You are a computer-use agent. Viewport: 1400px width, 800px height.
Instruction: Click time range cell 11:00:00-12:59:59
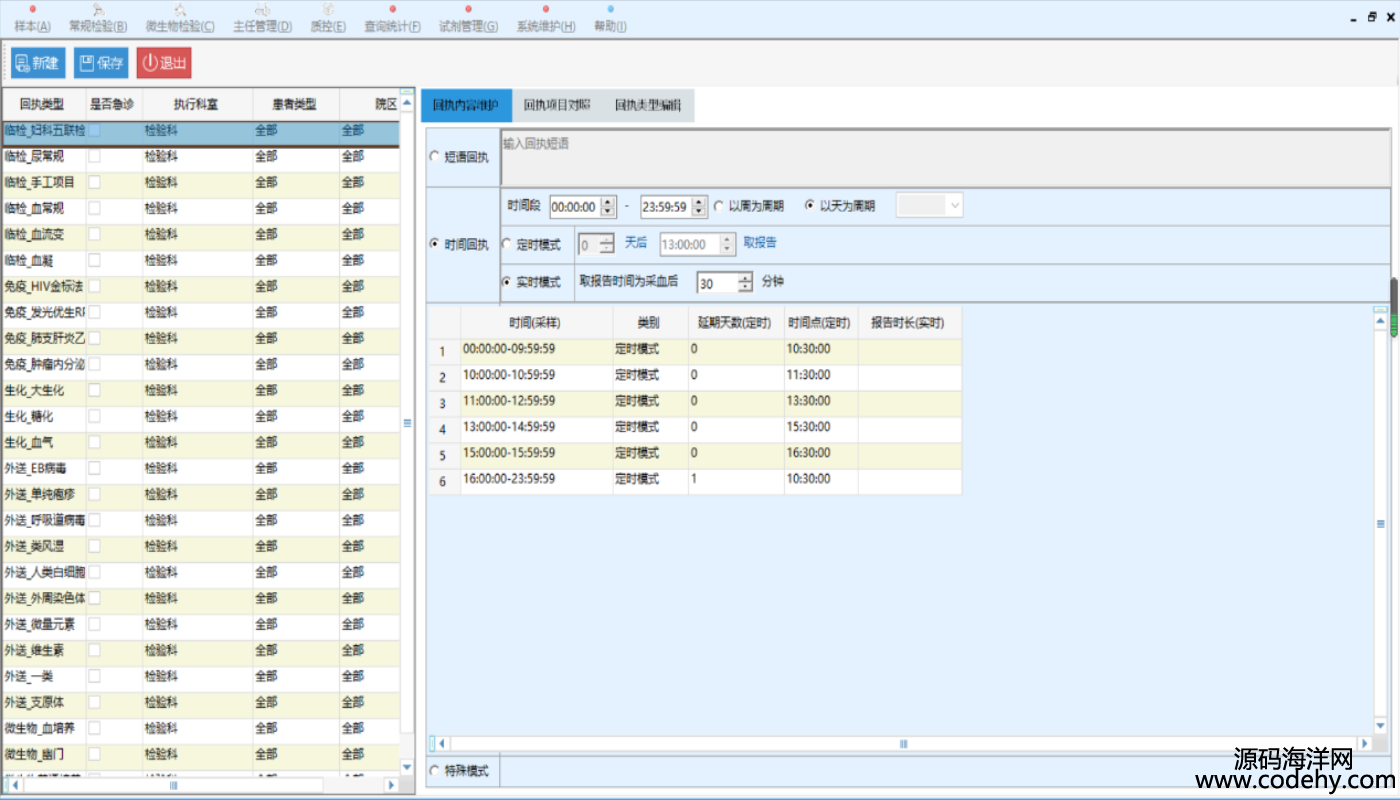pos(536,403)
